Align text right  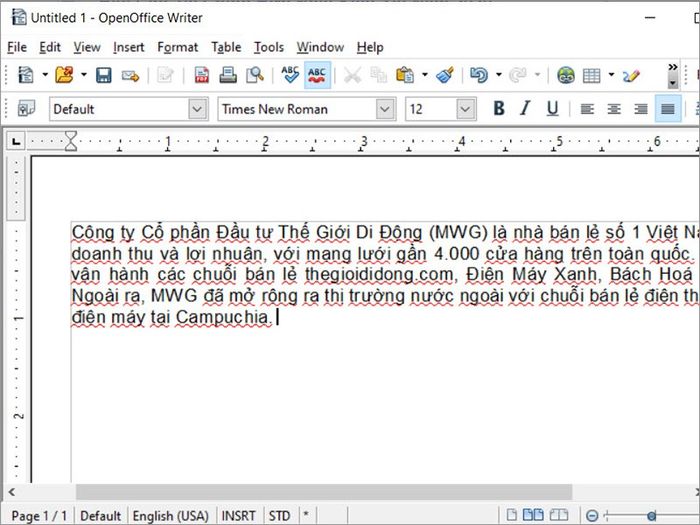point(641,109)
